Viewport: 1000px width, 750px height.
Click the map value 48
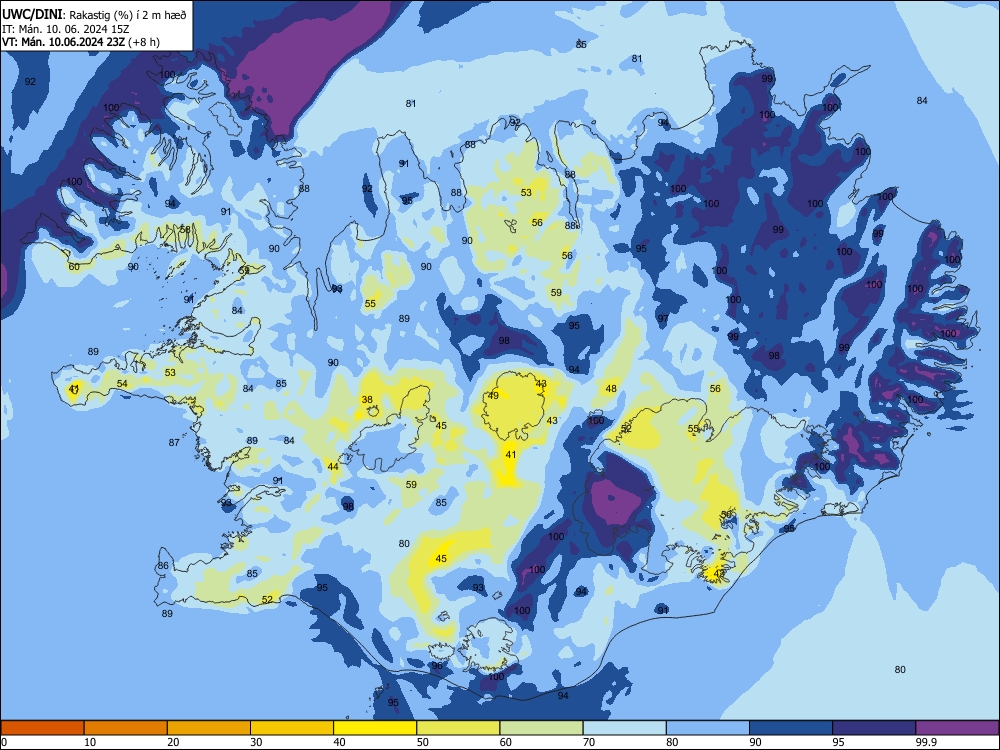pos(611,388)
